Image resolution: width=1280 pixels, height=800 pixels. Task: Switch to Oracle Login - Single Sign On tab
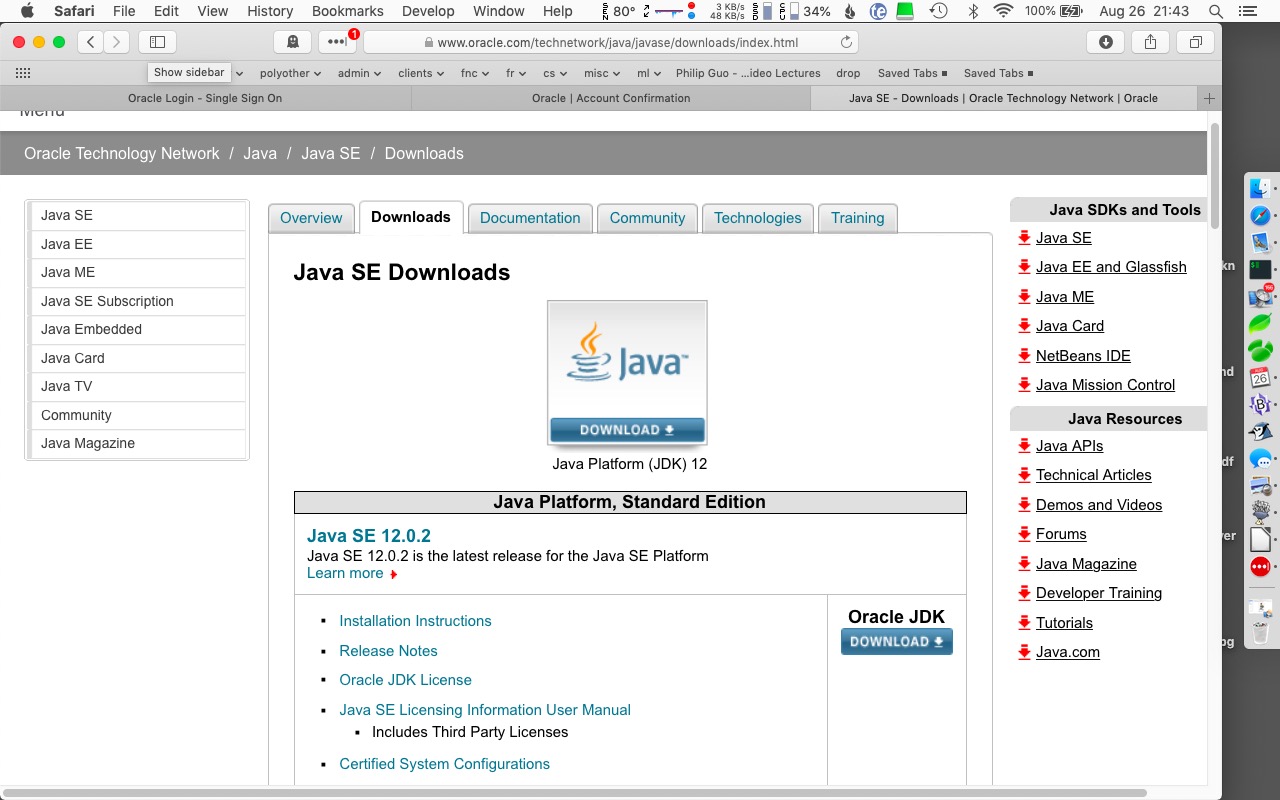(205, 98)
